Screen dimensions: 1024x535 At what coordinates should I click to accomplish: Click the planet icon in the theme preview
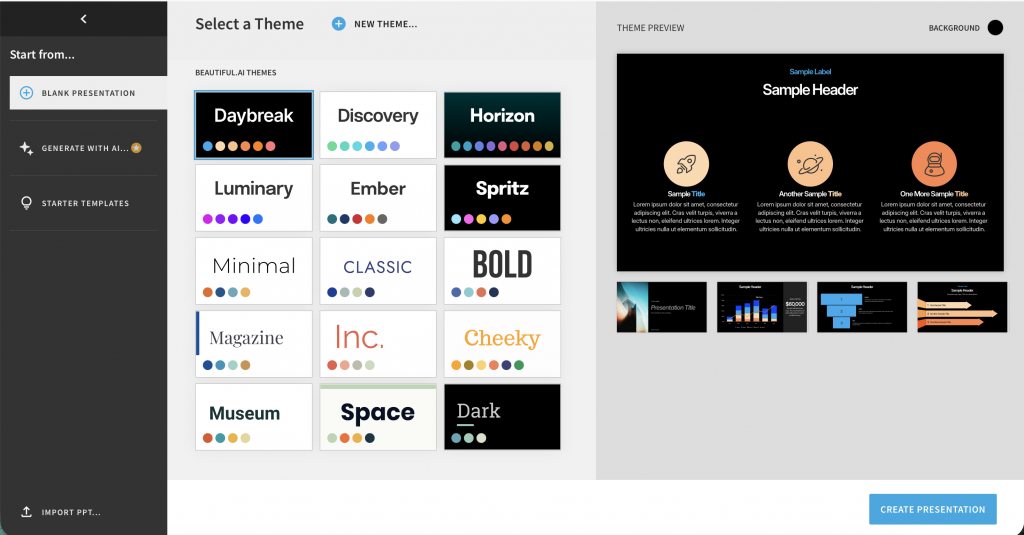[810, 164]
